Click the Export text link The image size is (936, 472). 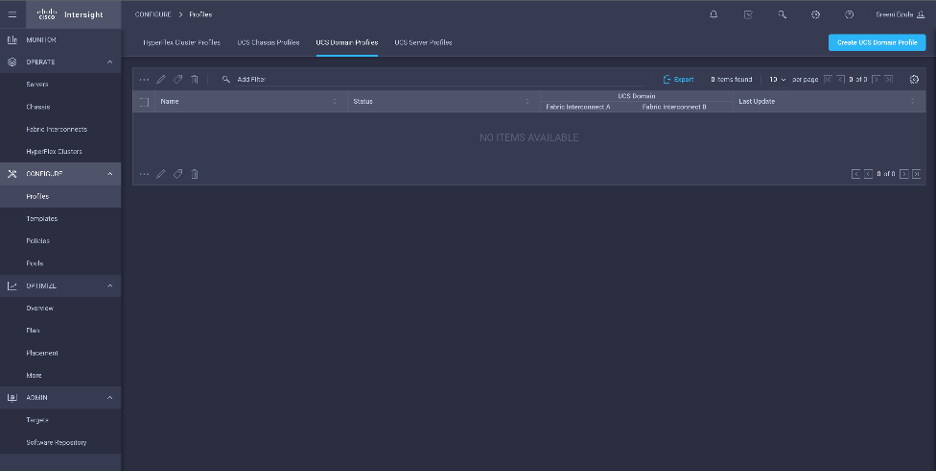click(x=683, y=79)
